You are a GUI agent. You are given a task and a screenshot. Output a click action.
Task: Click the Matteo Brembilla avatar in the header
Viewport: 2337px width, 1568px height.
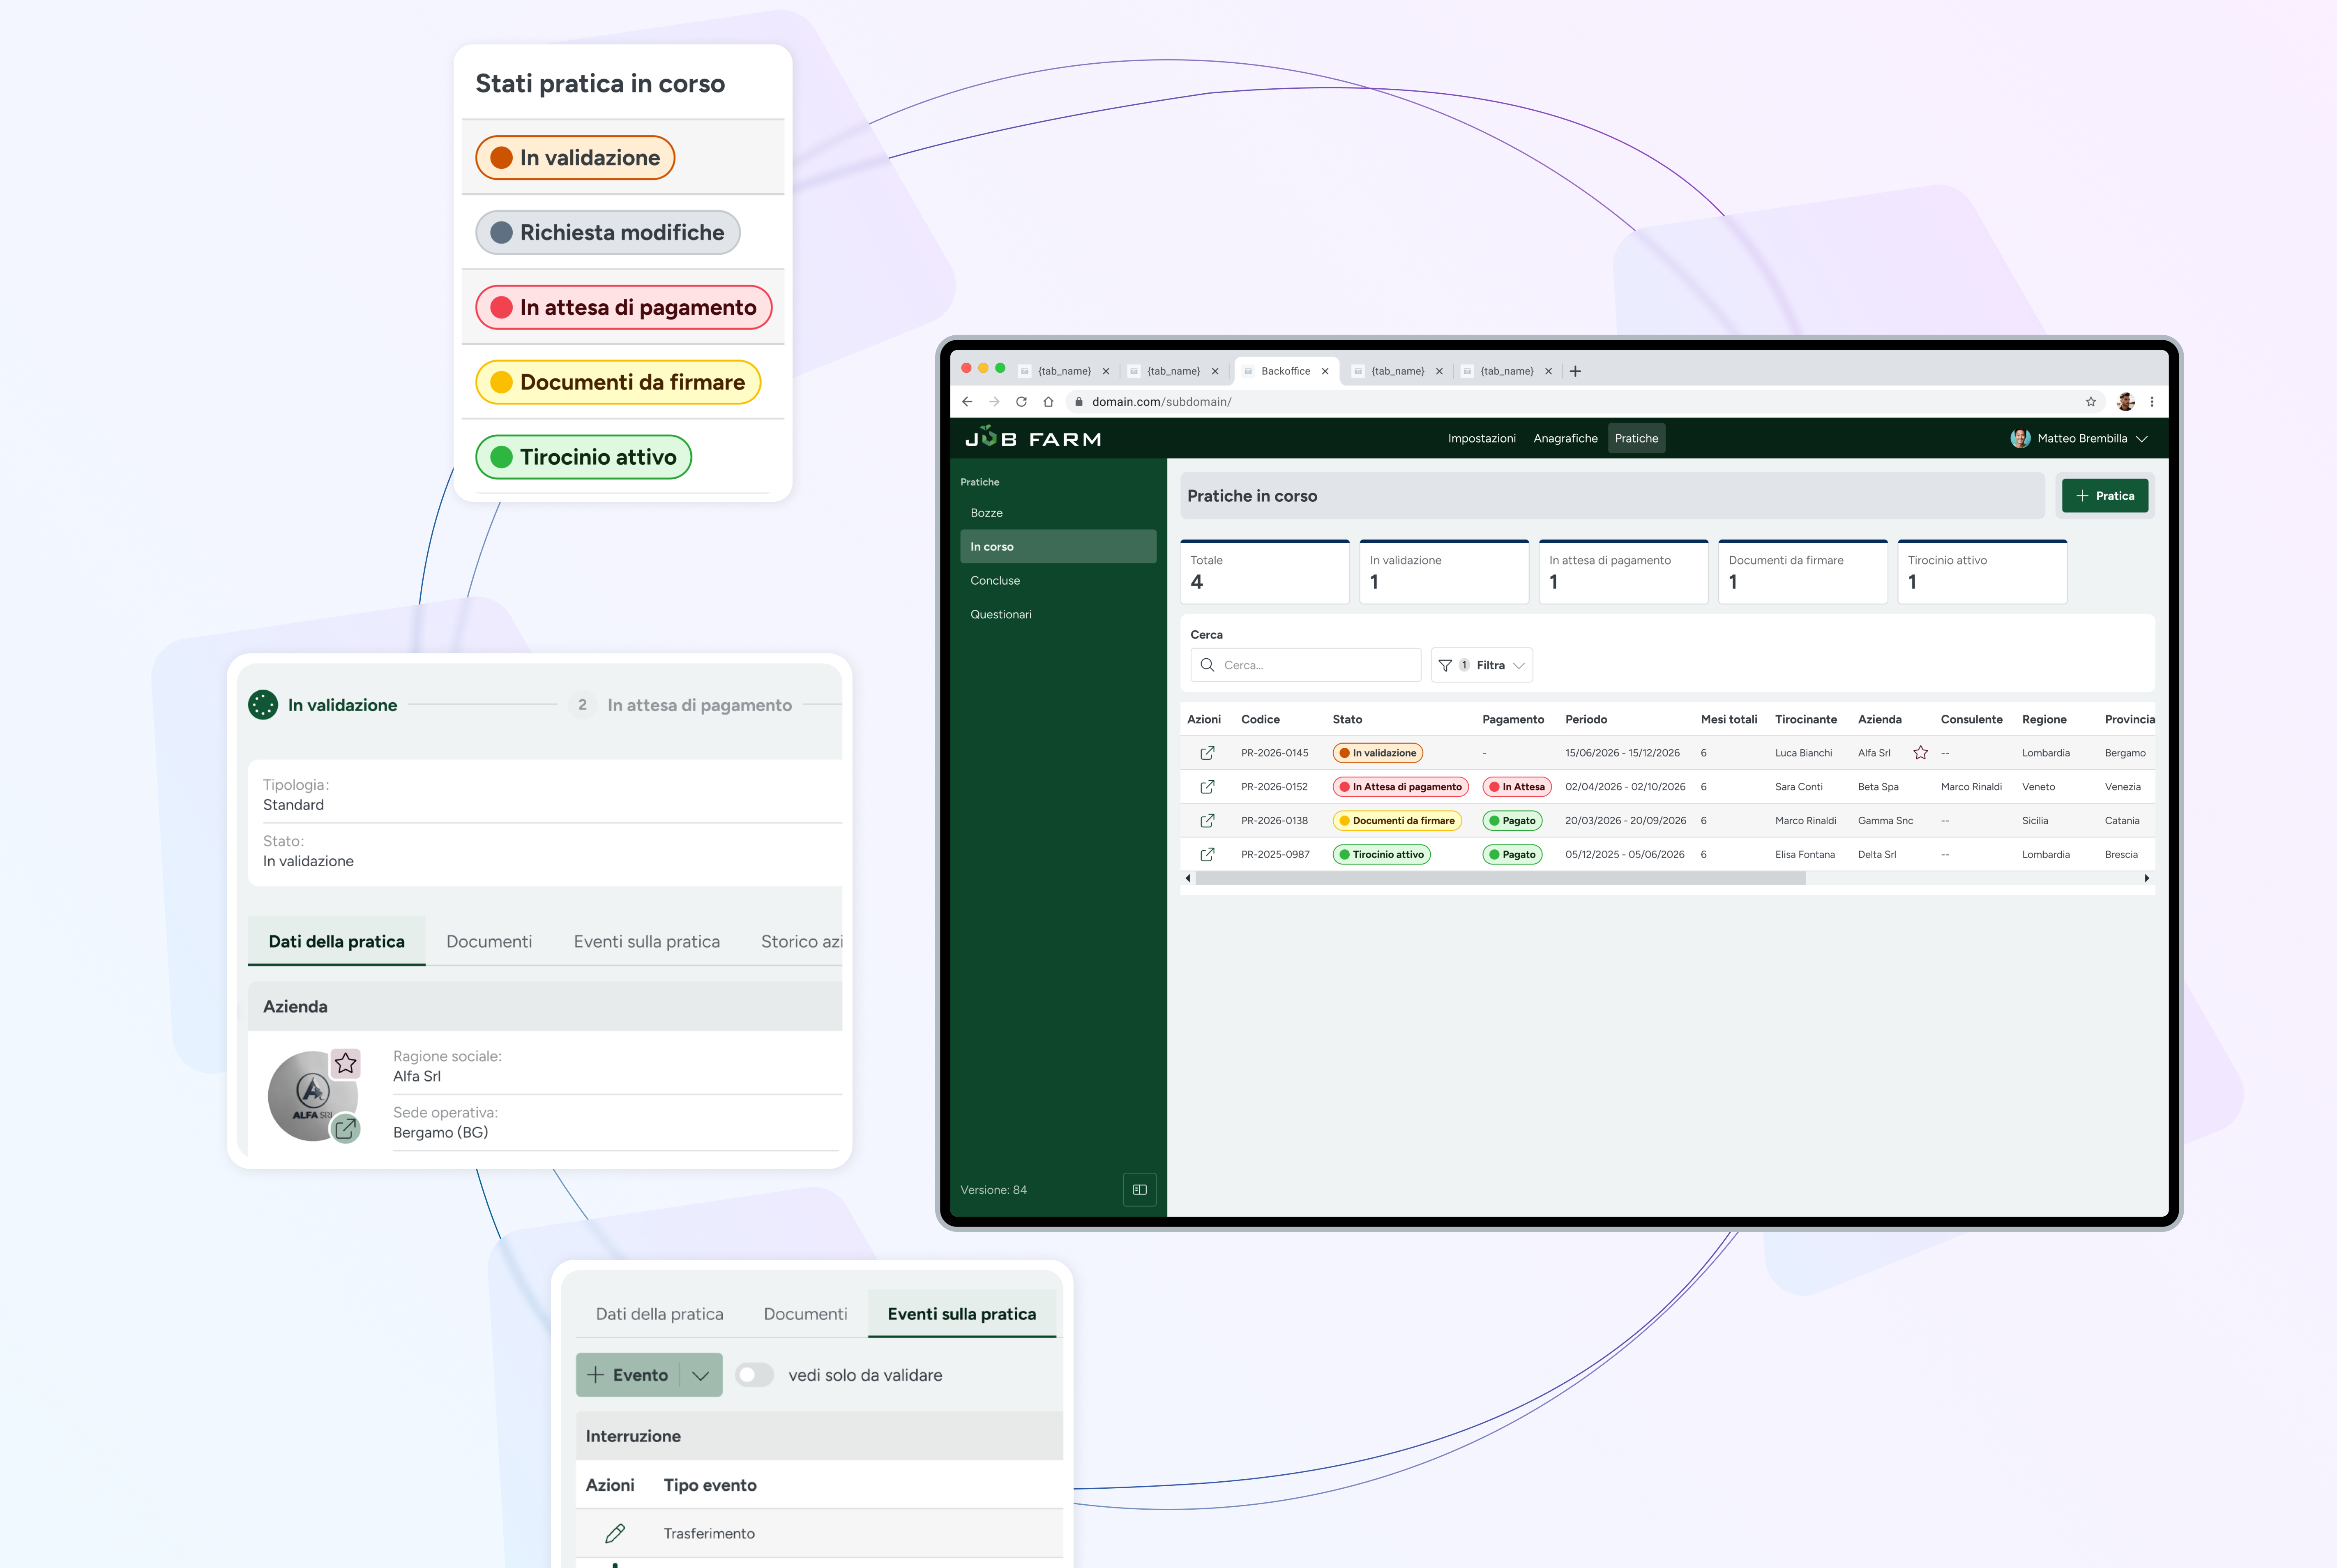coord(2020,438)
